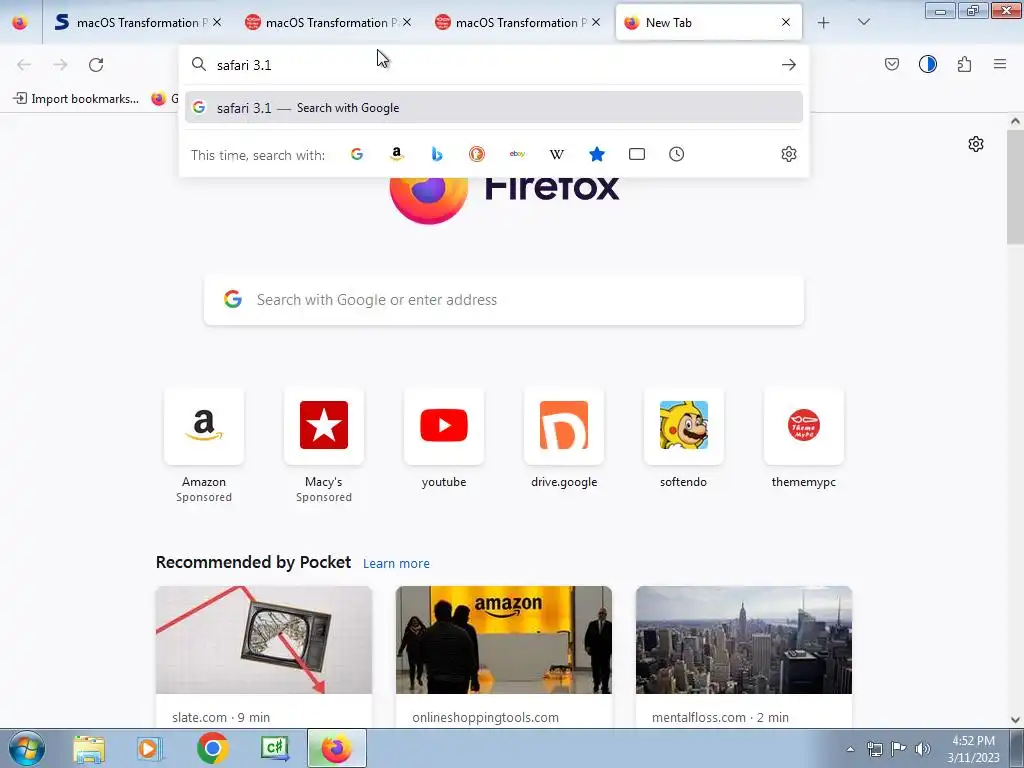Search this time with Wikipedia
The image size is (1024, 768).
coord(557,154)
